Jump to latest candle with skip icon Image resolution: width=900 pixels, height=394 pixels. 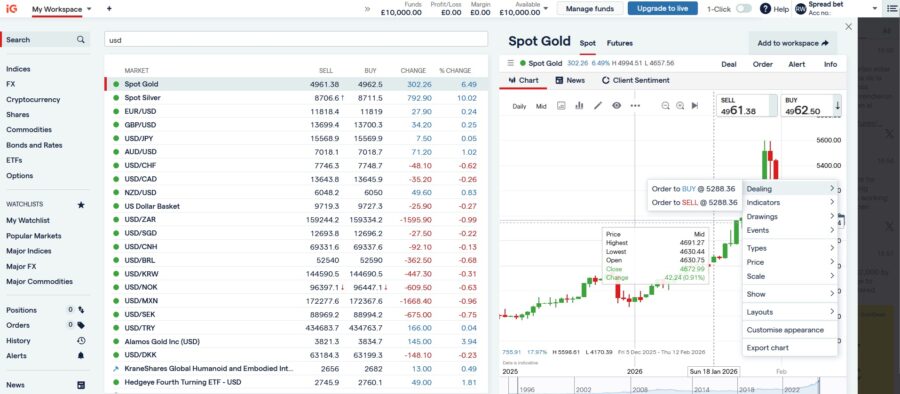(x=695, y=106)
